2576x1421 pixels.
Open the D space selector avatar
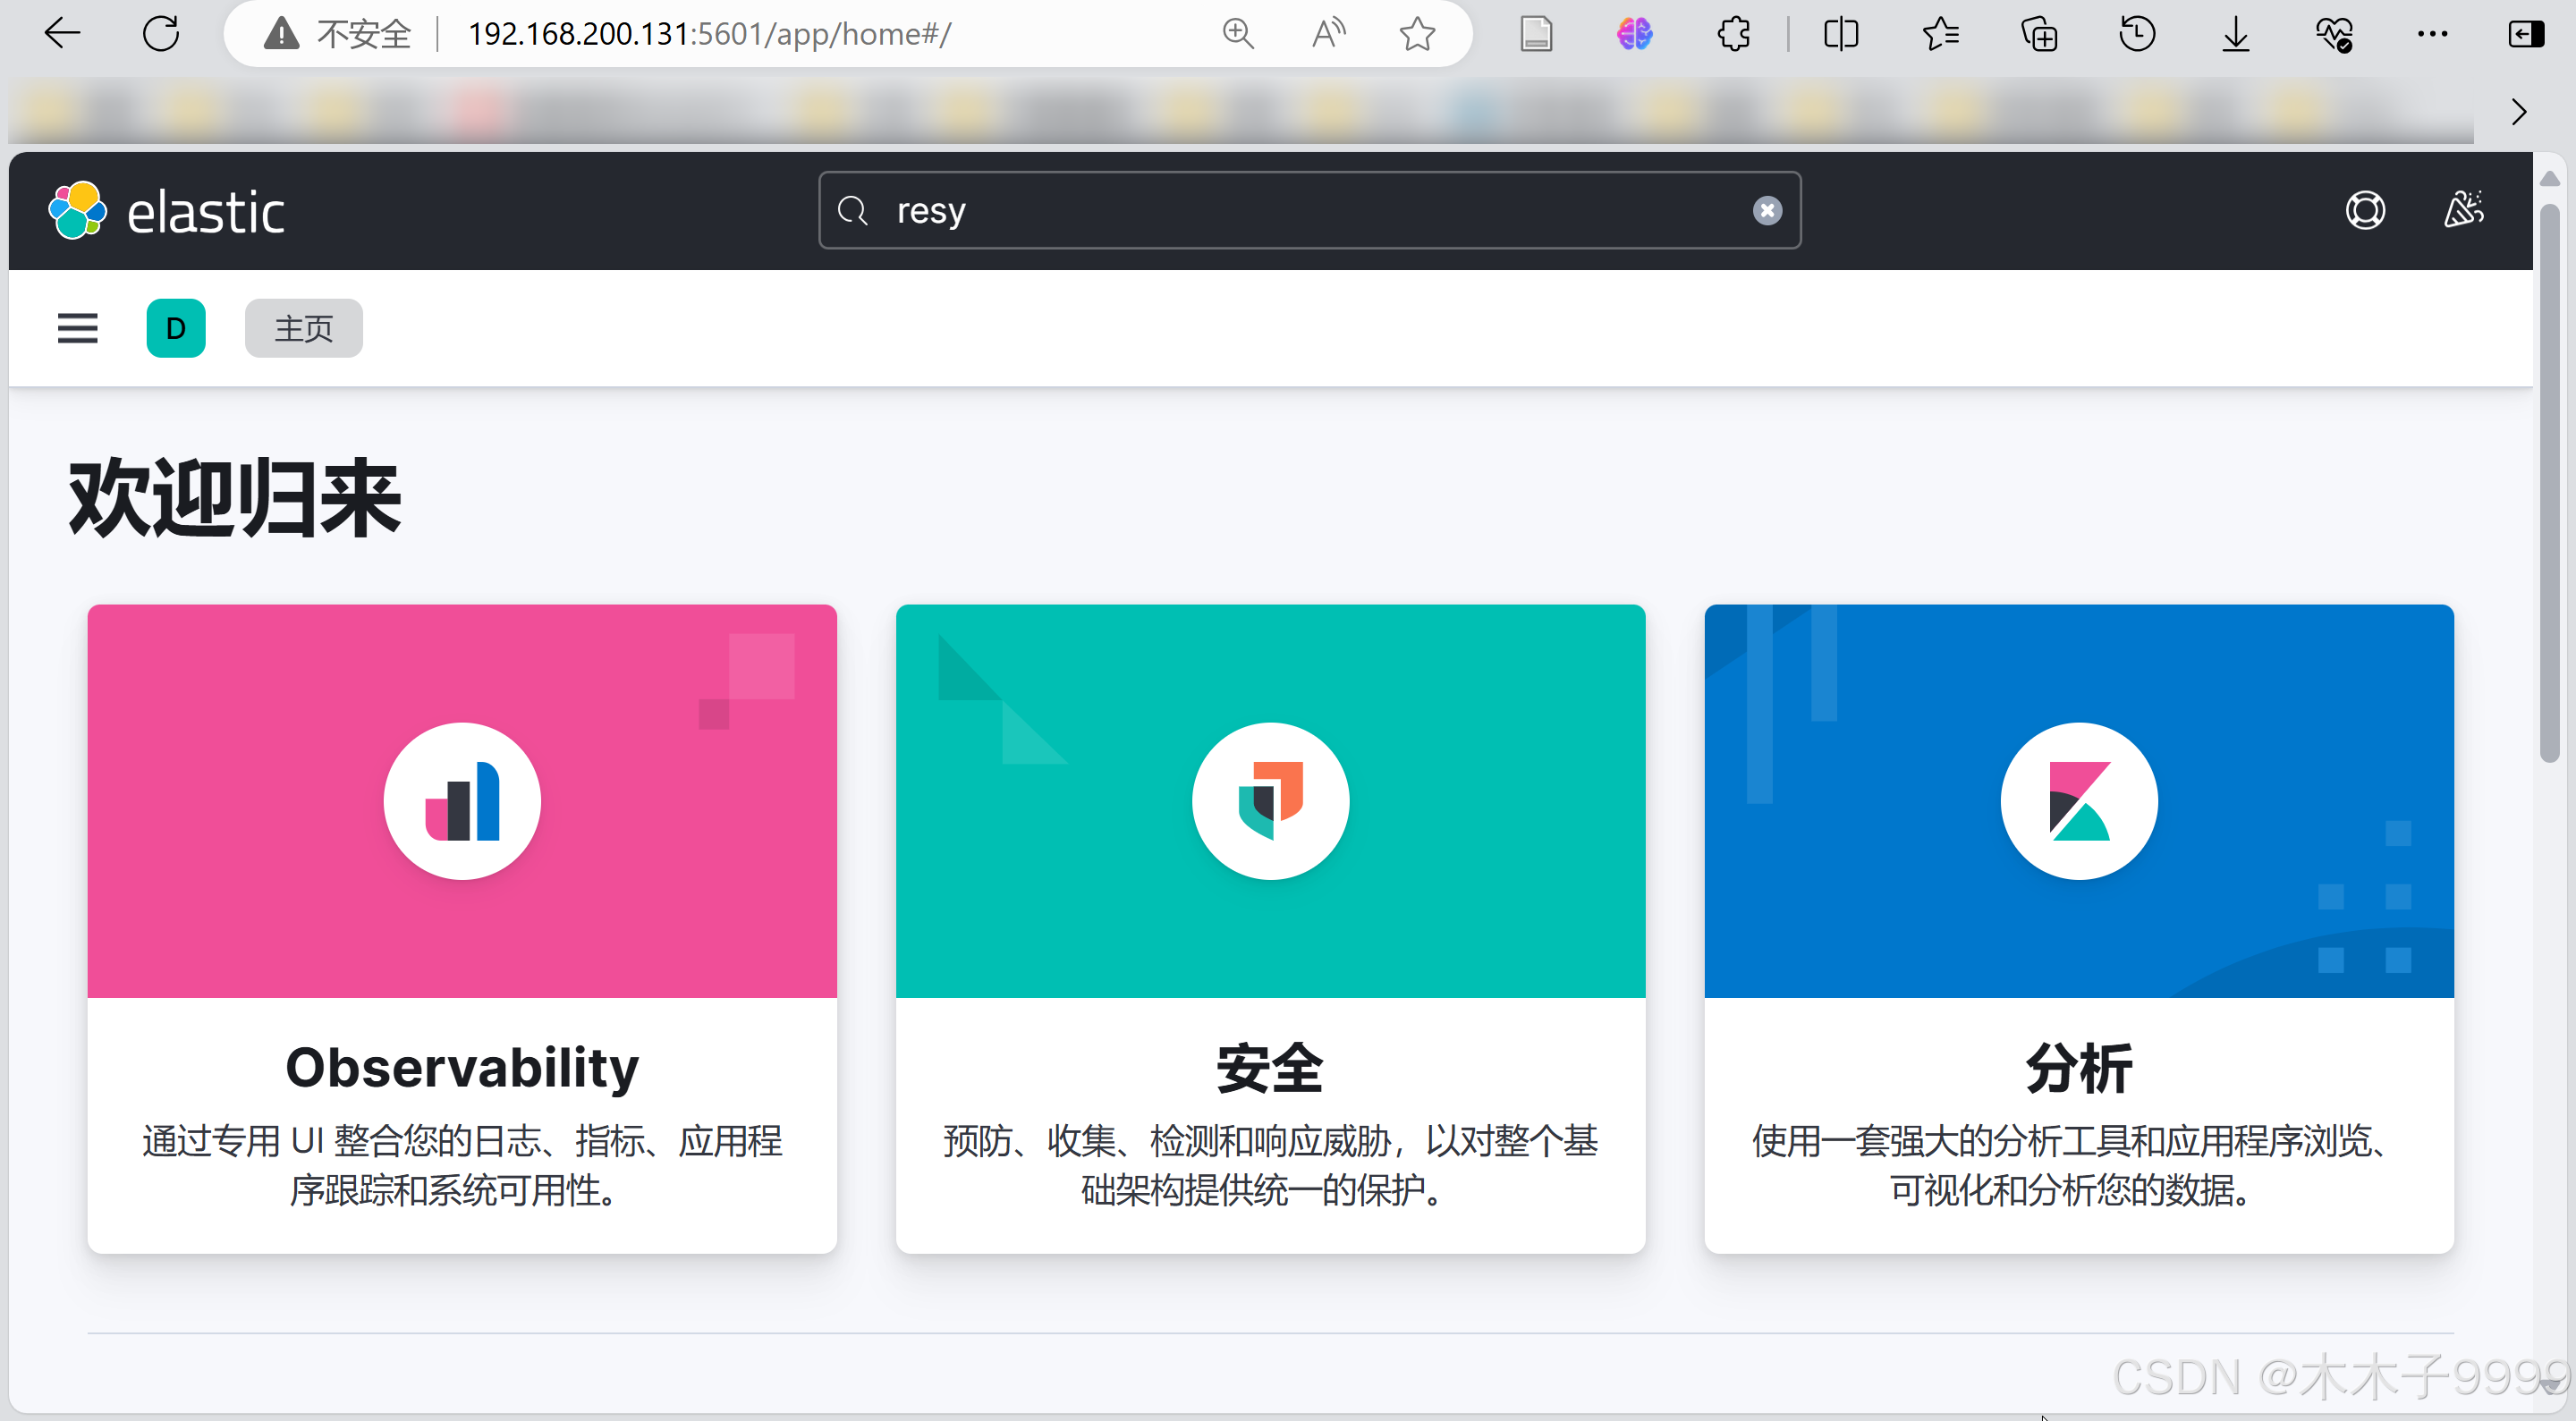tap(176, 328)
